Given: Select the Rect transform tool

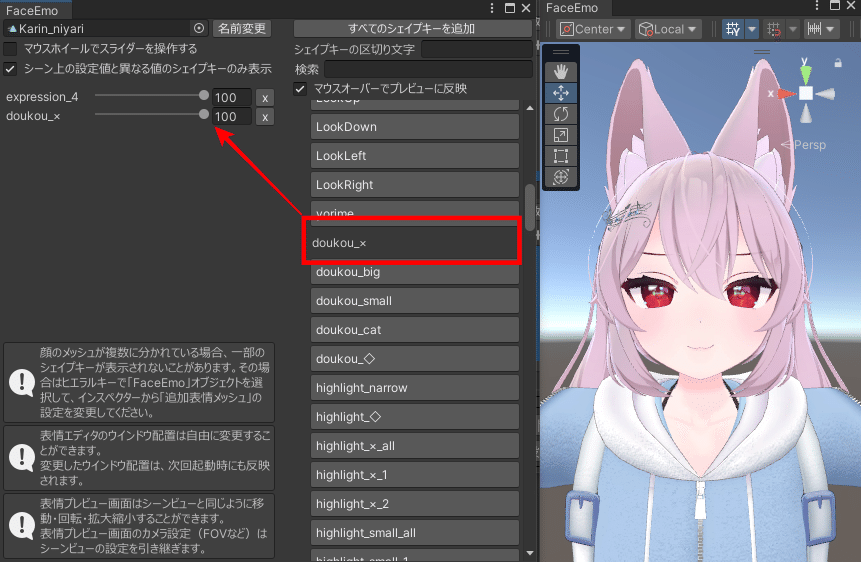Looking at the screenshot, I should (561, 155).
